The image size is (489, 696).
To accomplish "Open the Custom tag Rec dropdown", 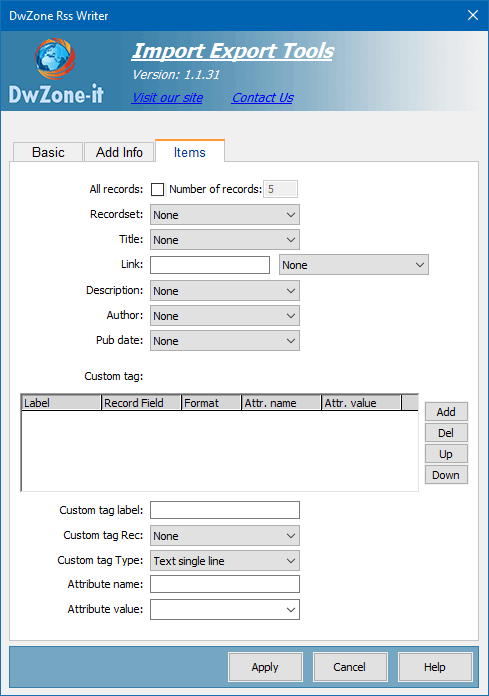I will tap(225, 536).
